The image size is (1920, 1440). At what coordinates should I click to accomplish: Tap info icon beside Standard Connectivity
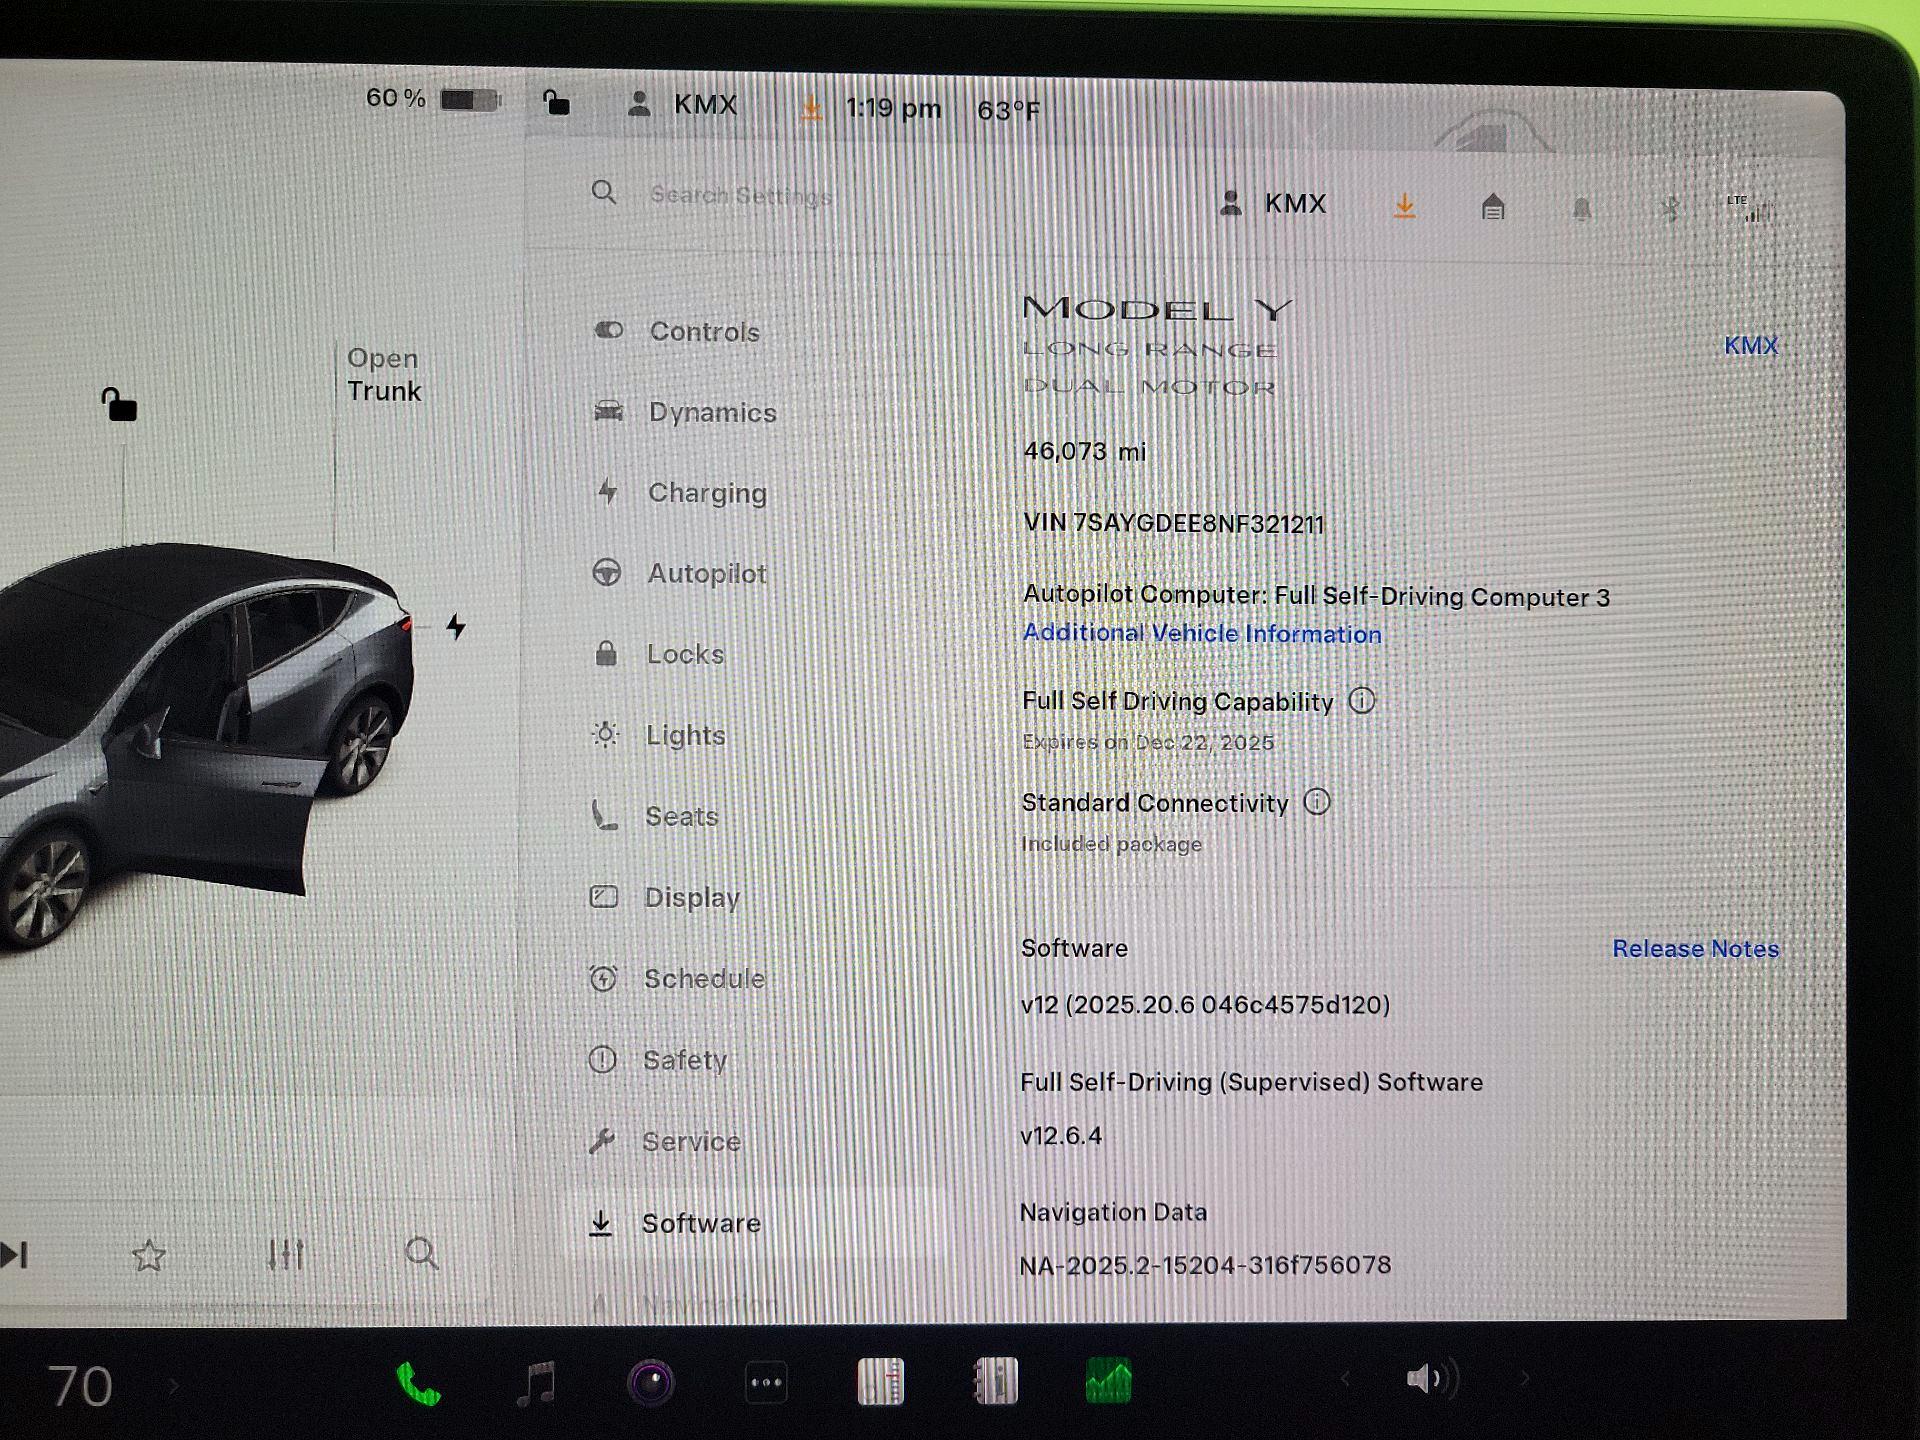tap(1318, 803)
